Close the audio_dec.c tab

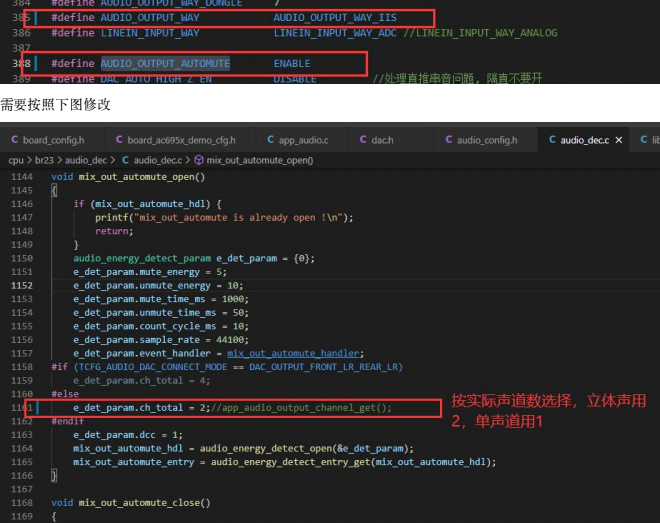619,140
